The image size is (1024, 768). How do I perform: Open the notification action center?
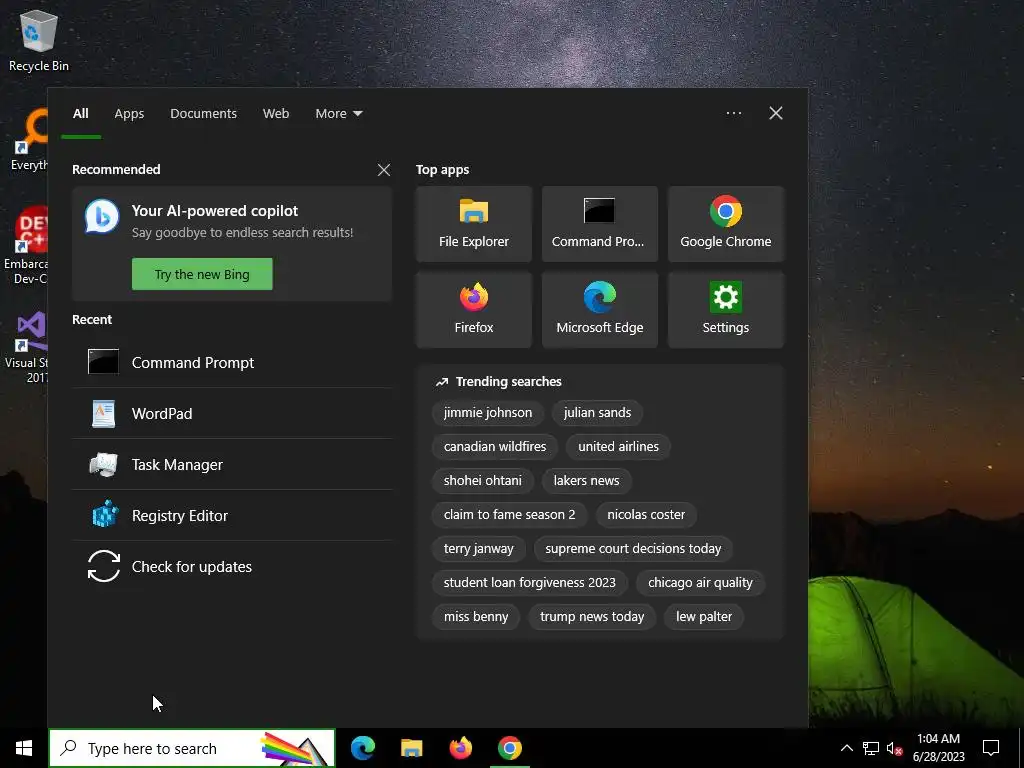[x=991, y=748]
